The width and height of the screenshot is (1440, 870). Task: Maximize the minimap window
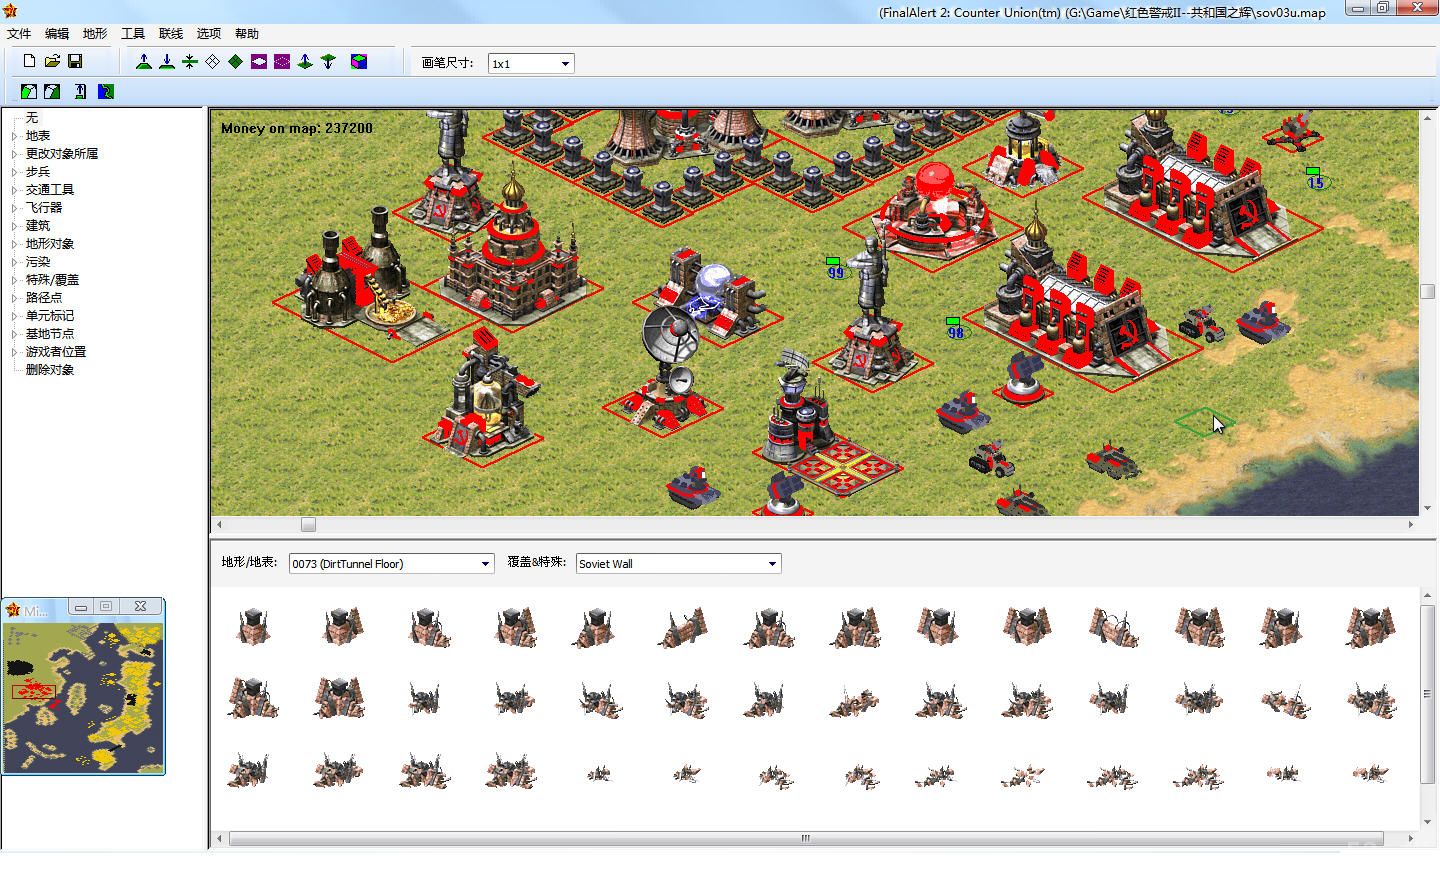tap(106, 607)
